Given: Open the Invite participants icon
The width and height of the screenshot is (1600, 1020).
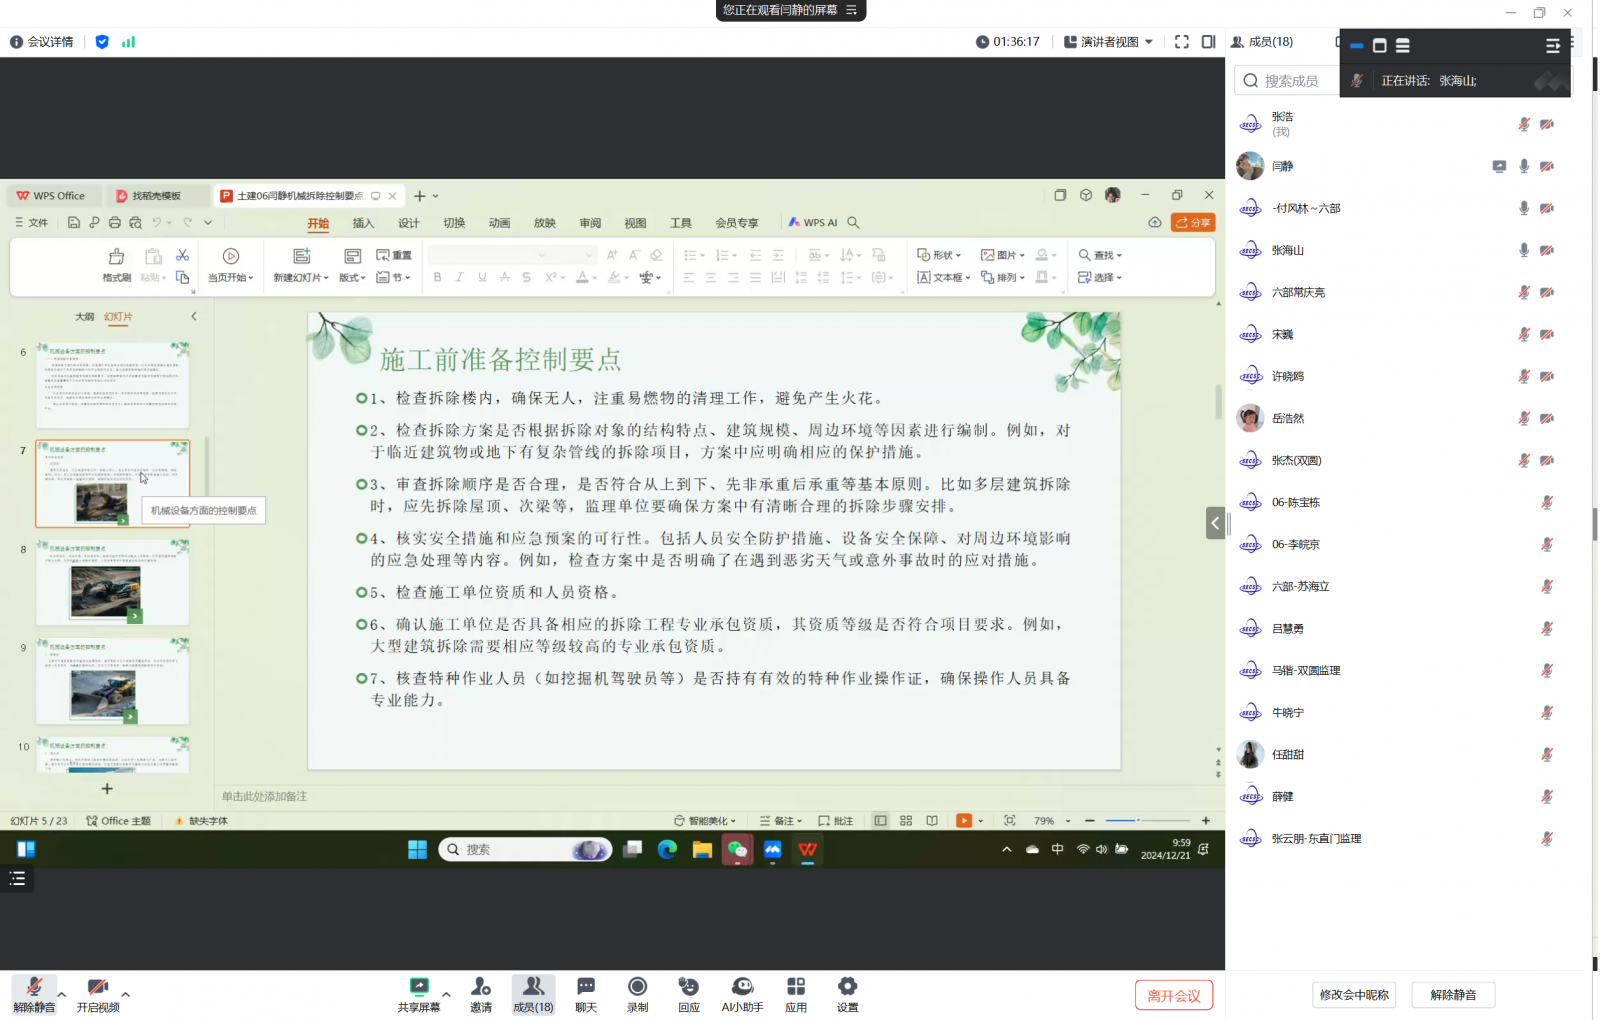Looking at the screenshot, I should tap(481, 994).
